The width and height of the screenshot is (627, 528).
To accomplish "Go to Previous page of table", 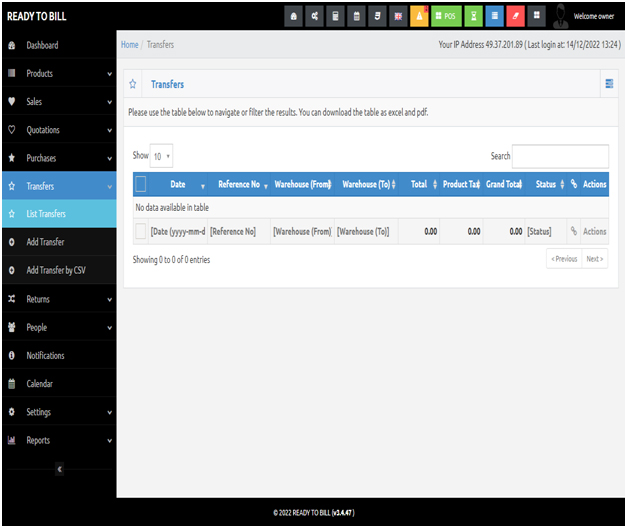I will (x=564, y=259).
